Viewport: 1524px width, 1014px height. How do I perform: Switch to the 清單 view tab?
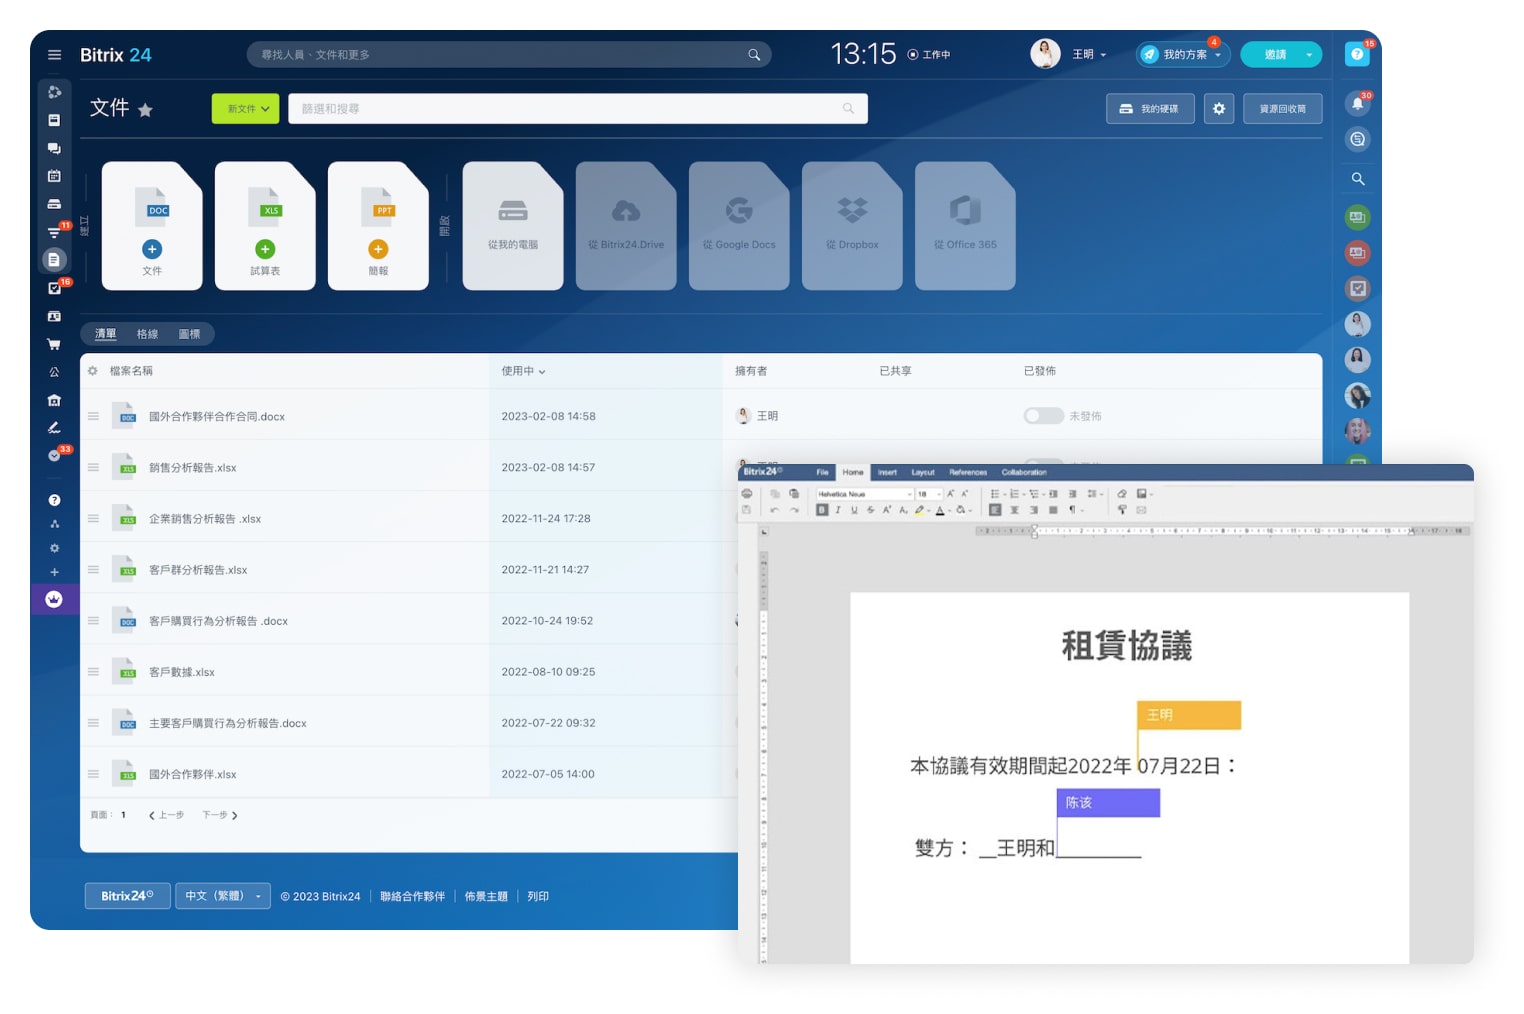click(105, 334)
